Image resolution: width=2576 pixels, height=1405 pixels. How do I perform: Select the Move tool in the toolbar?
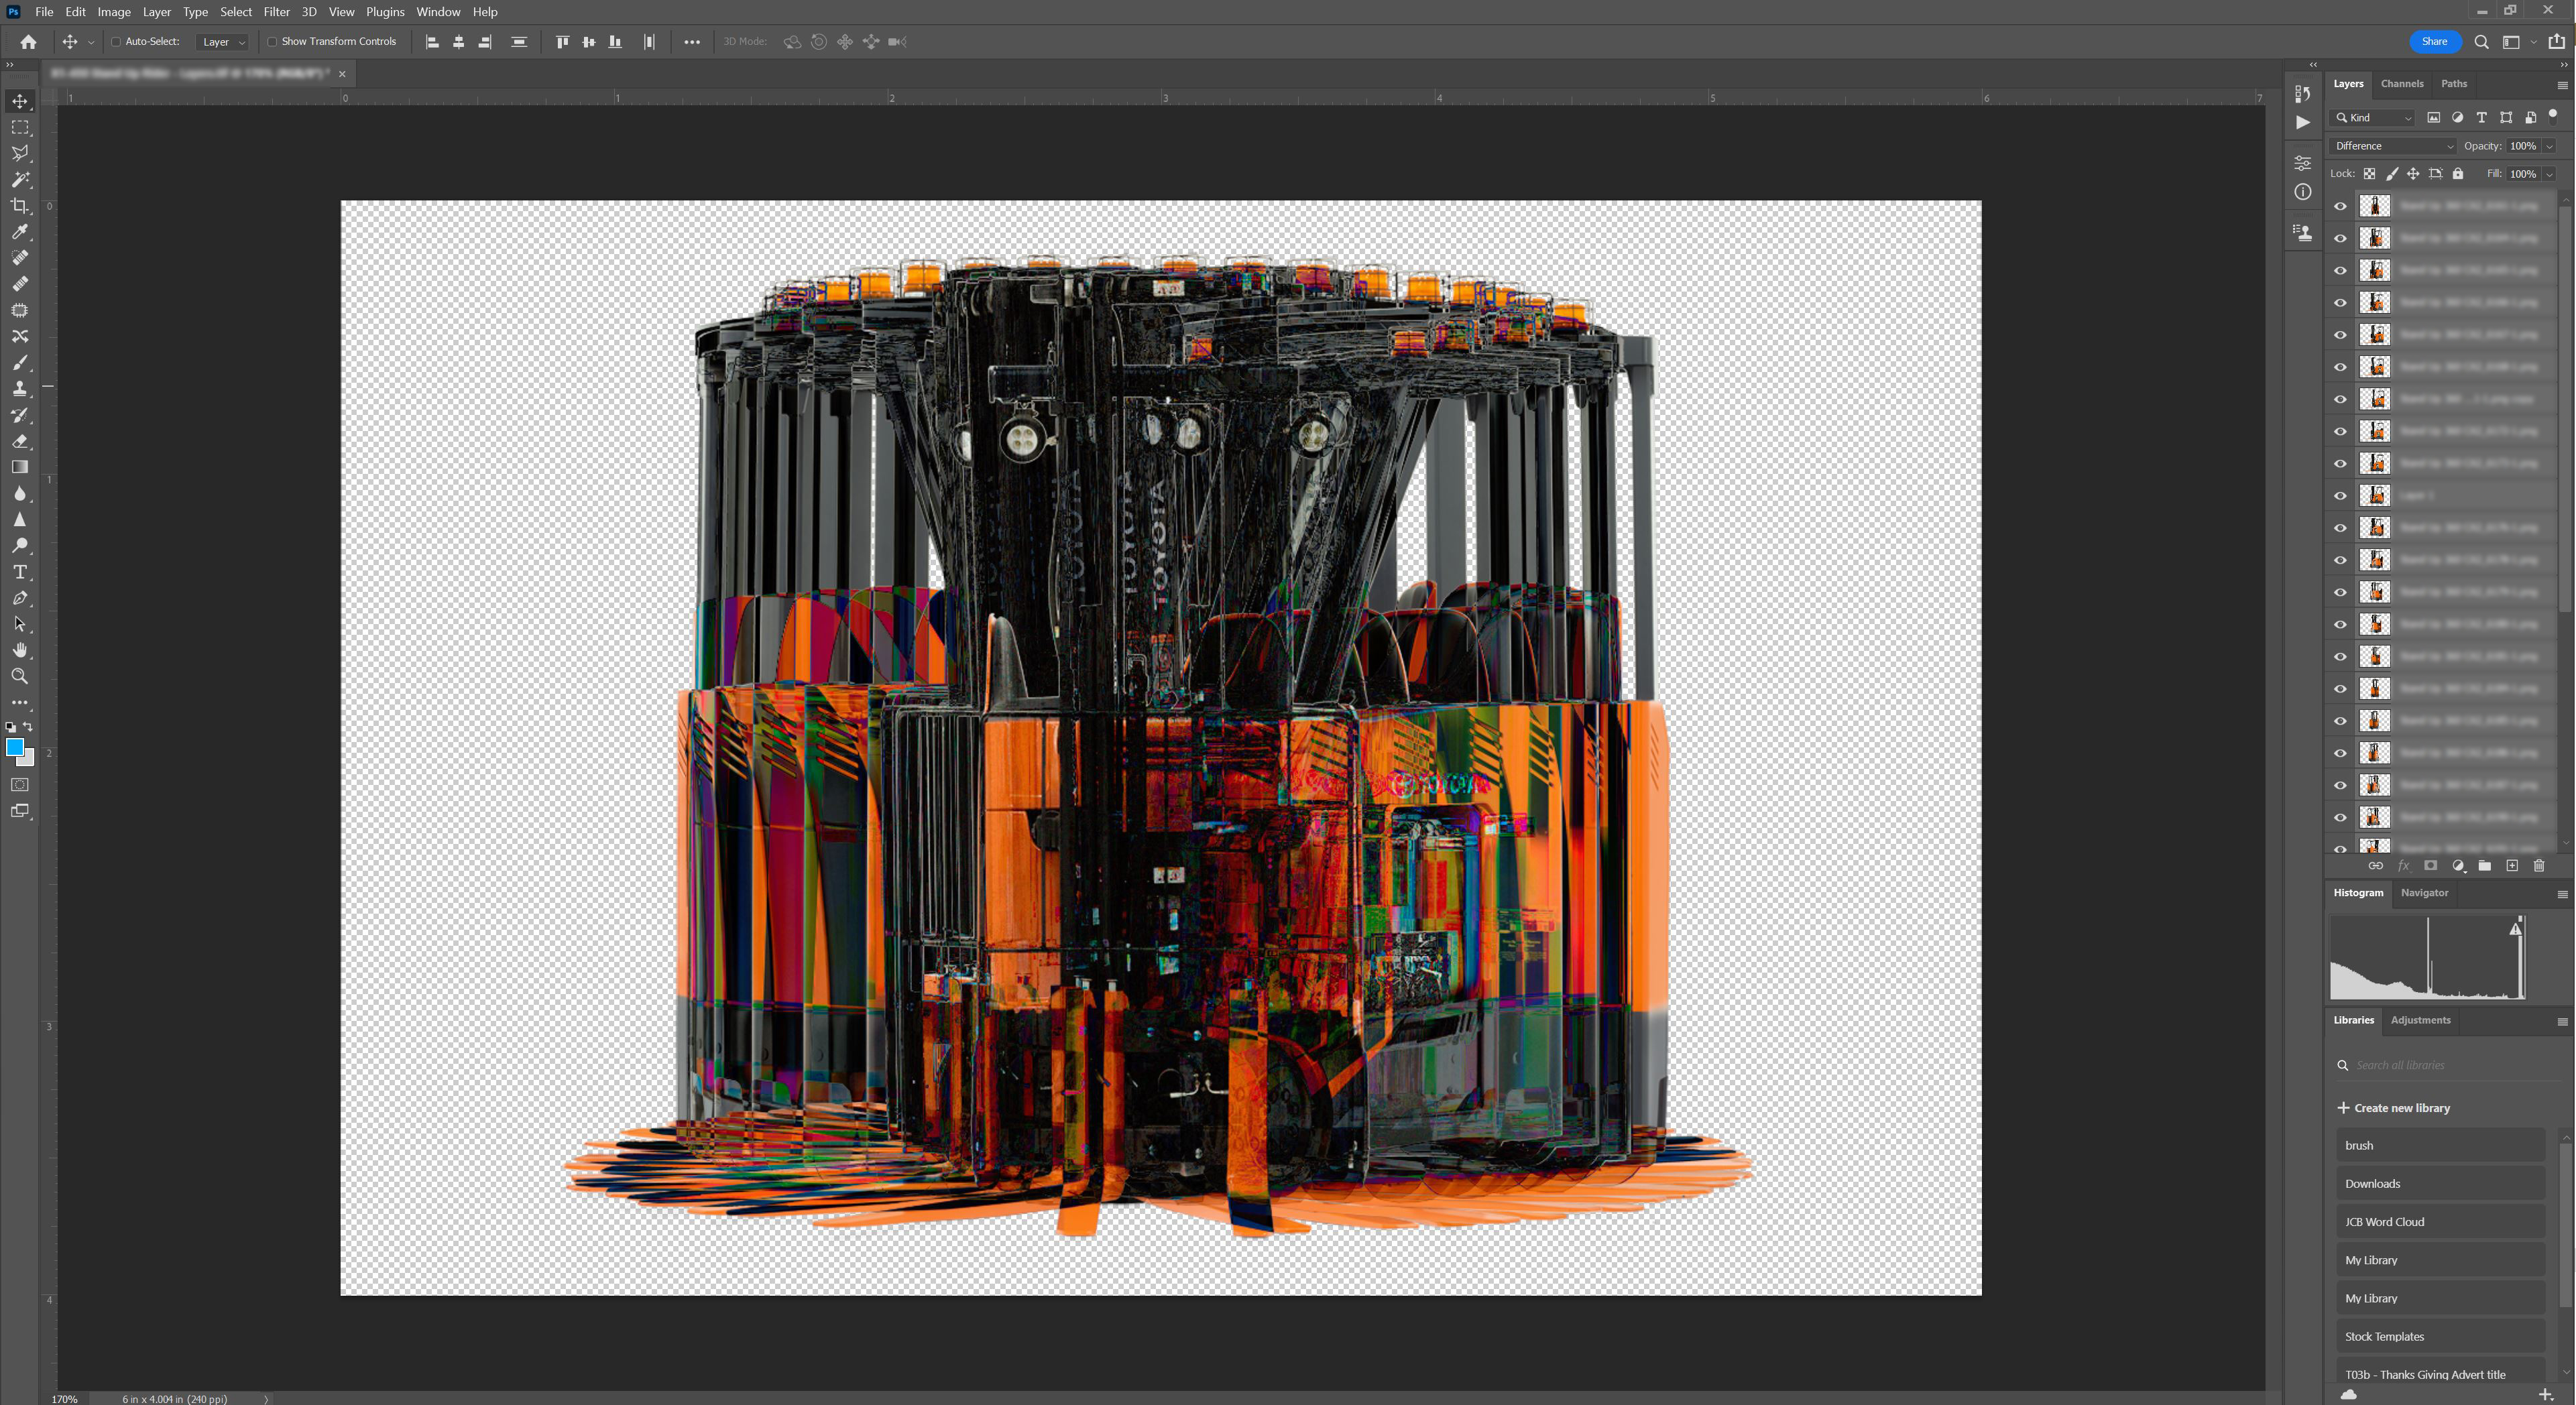[20, 101]
